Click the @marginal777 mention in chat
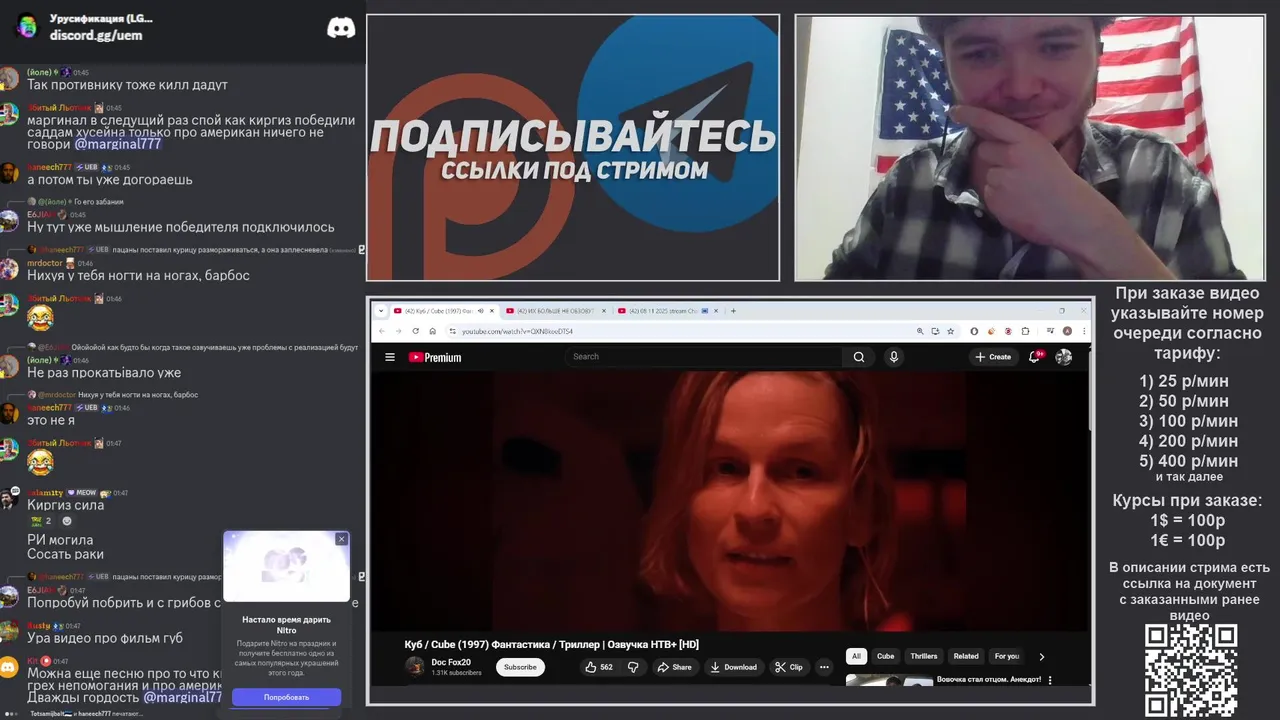The width and height of the screenshot is (1280, 720). click(118, 144)
